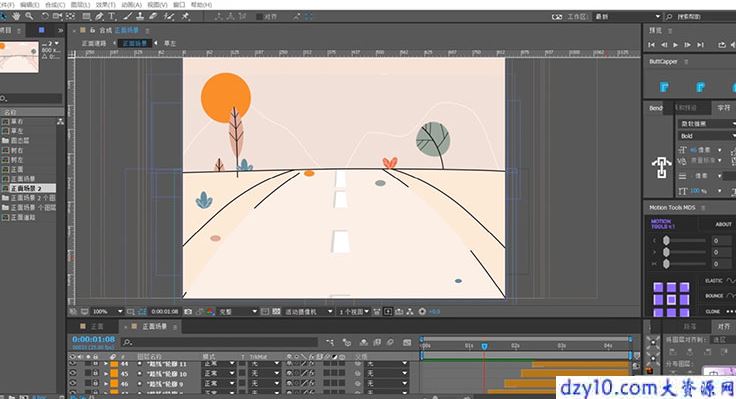This screenshot has height=399, width=736.
Task: Hide layer 45 with eye icon
Action: 73,374
